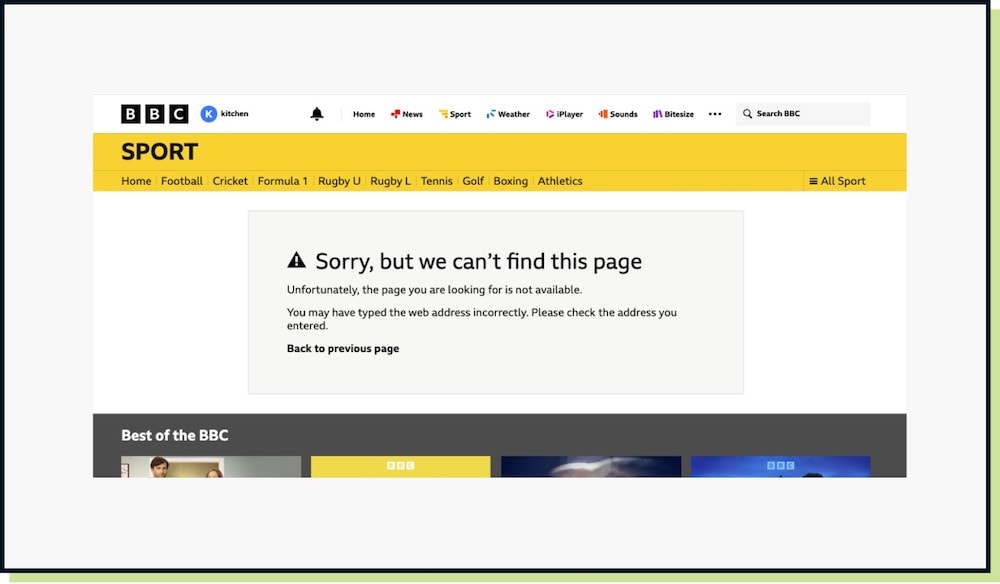Viewport: 1000px width, 584px height.
Task: Click the SPORT section heading
Action: (x=159, y=152)
